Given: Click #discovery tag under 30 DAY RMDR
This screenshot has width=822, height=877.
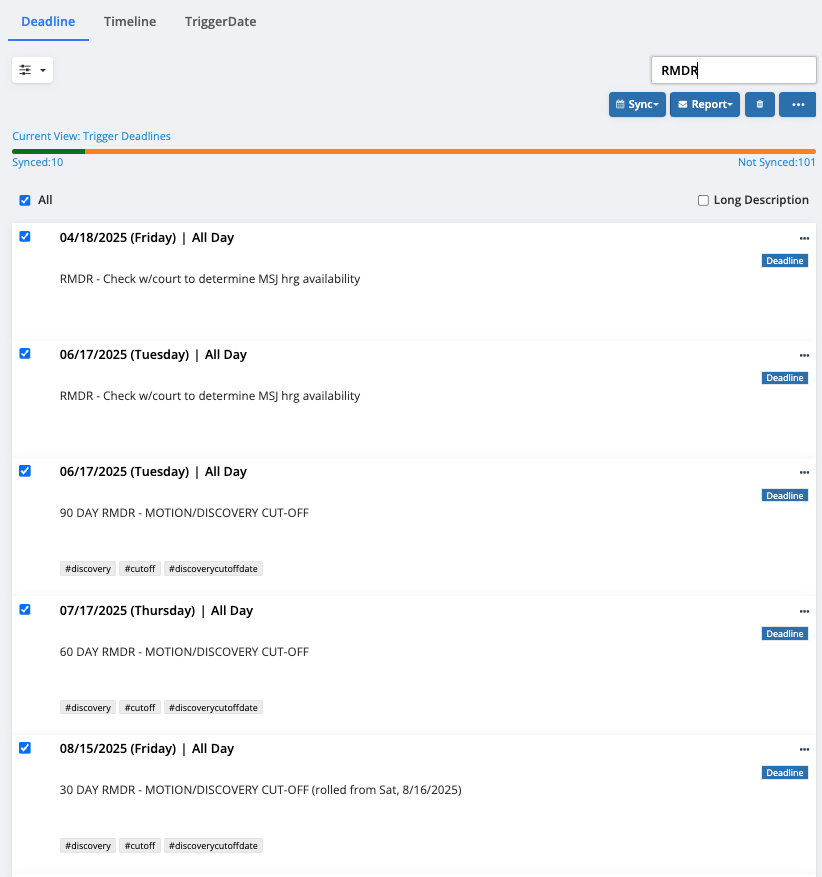Looking at the screenshot, I should 88,846.
